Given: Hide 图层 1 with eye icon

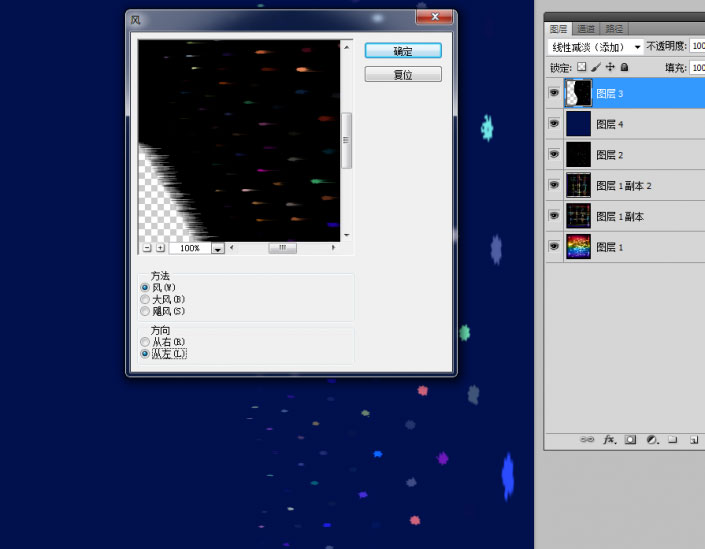Looking at the screenshot, I should [554, 246].
